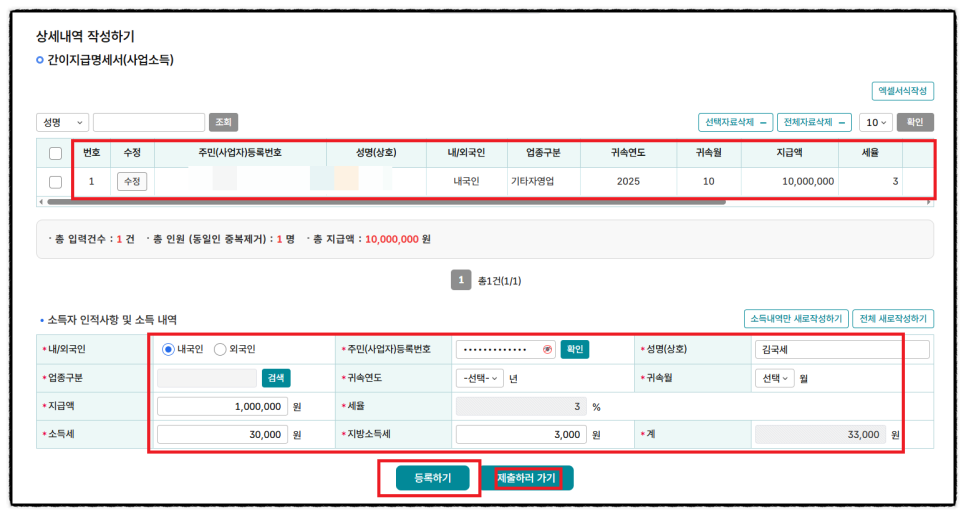This screenshot has width=966, height=516.
Task: Click the 귀속연도 column header
Action: click(x=628, y=153)
